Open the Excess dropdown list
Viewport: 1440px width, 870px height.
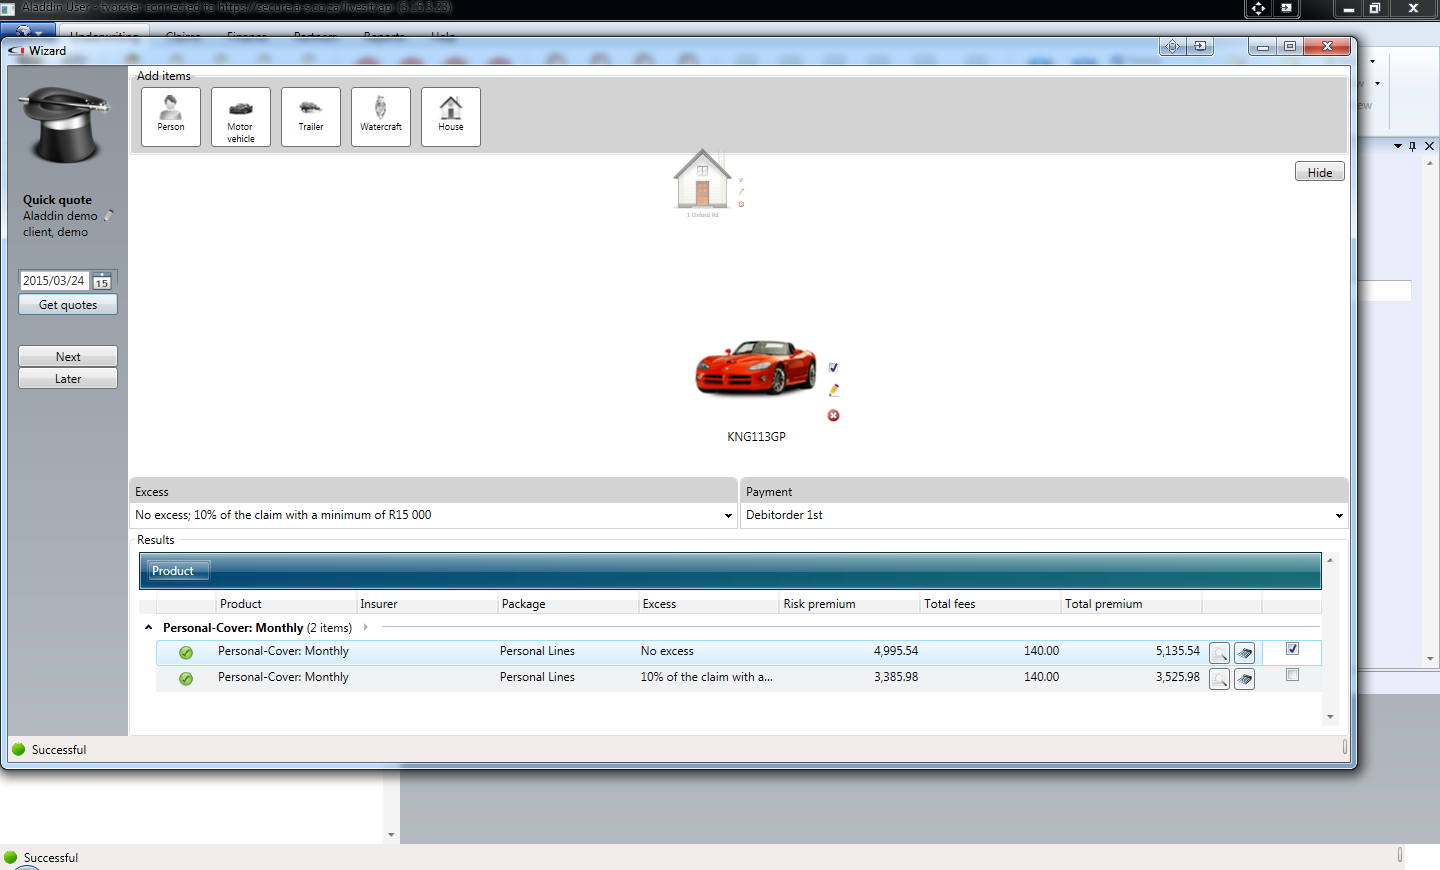728,515
